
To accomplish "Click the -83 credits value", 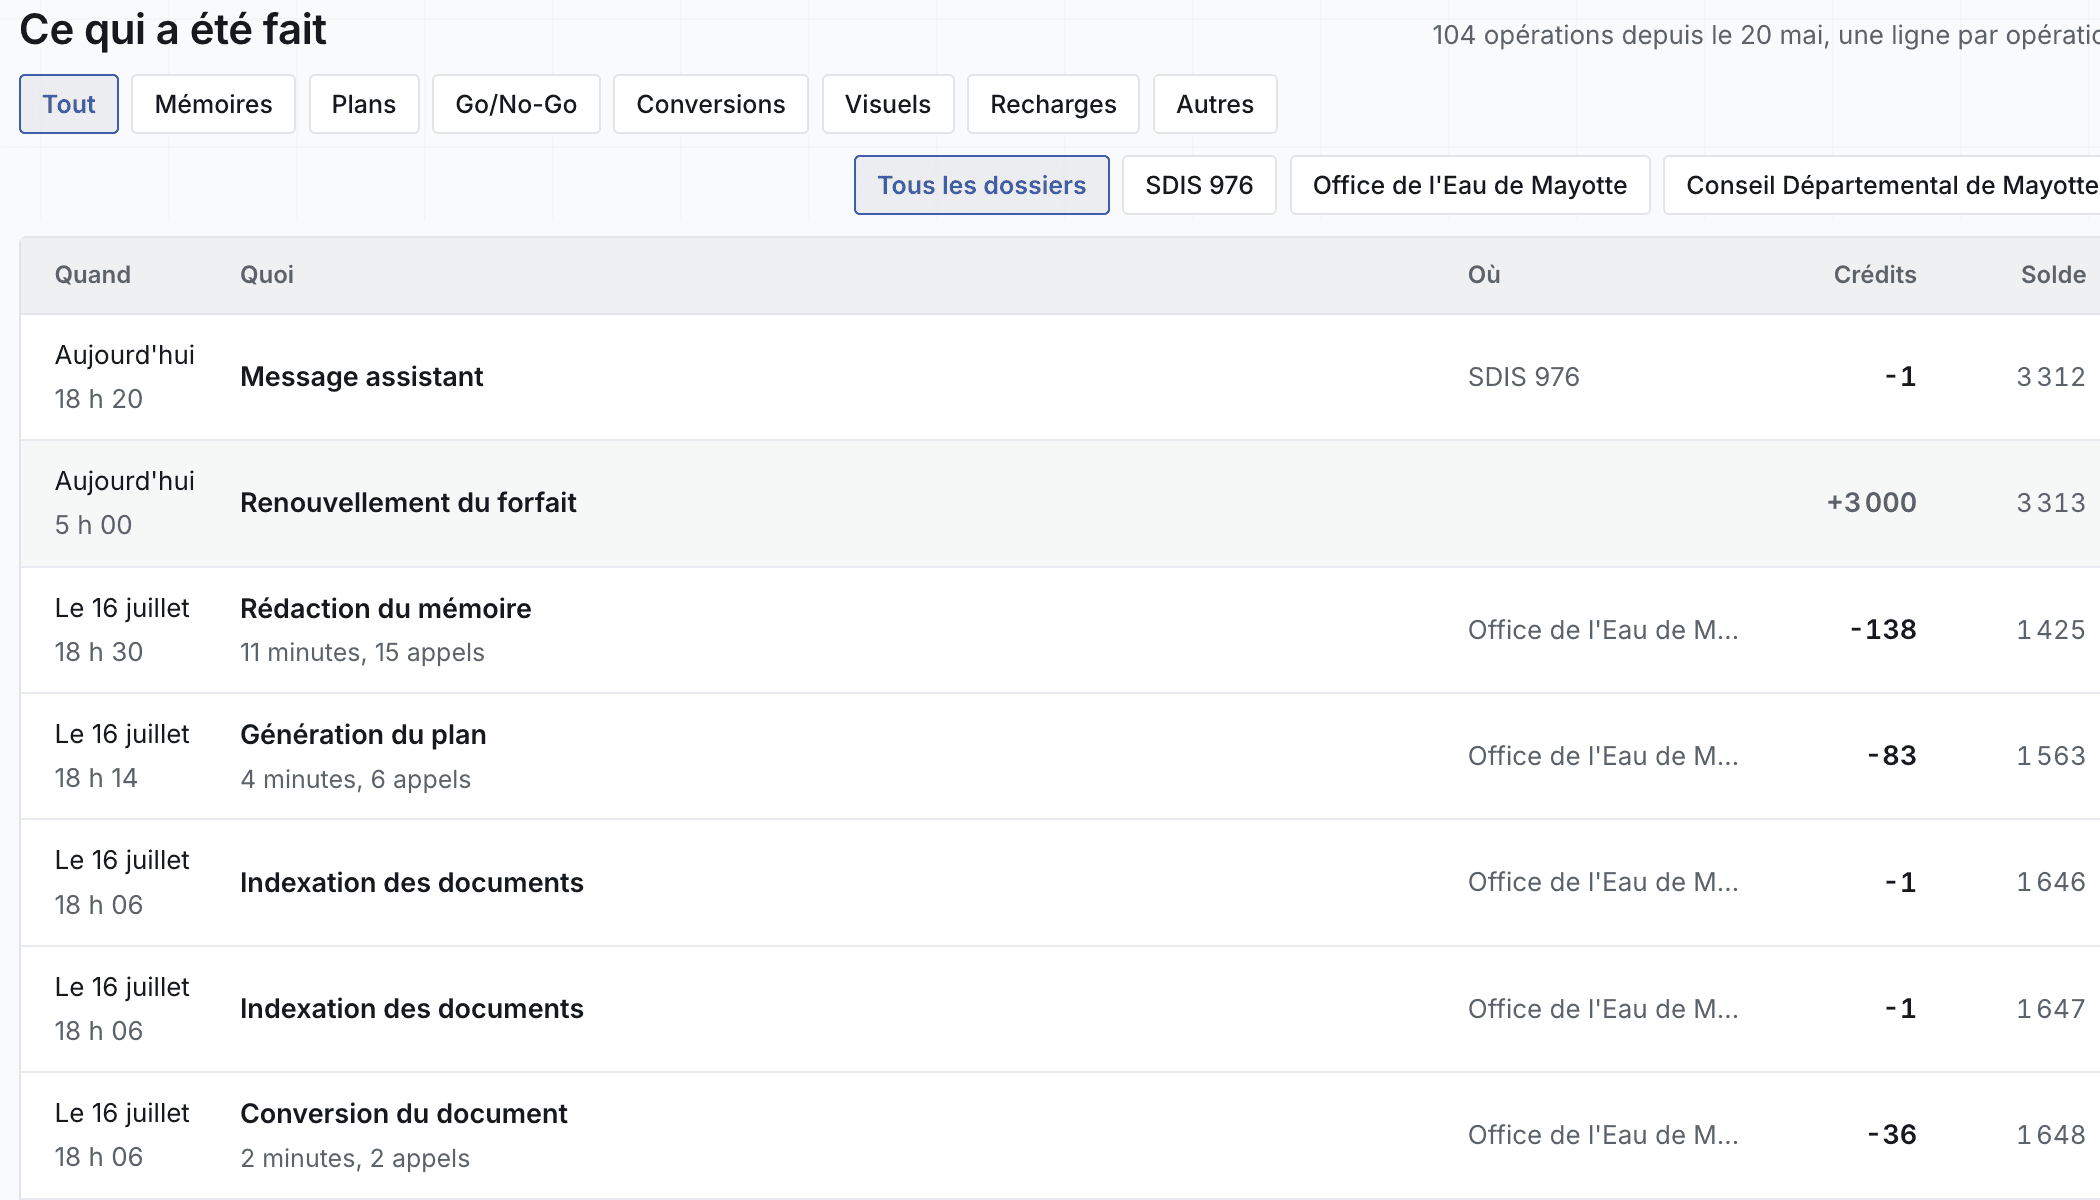I will [1892, 756].
